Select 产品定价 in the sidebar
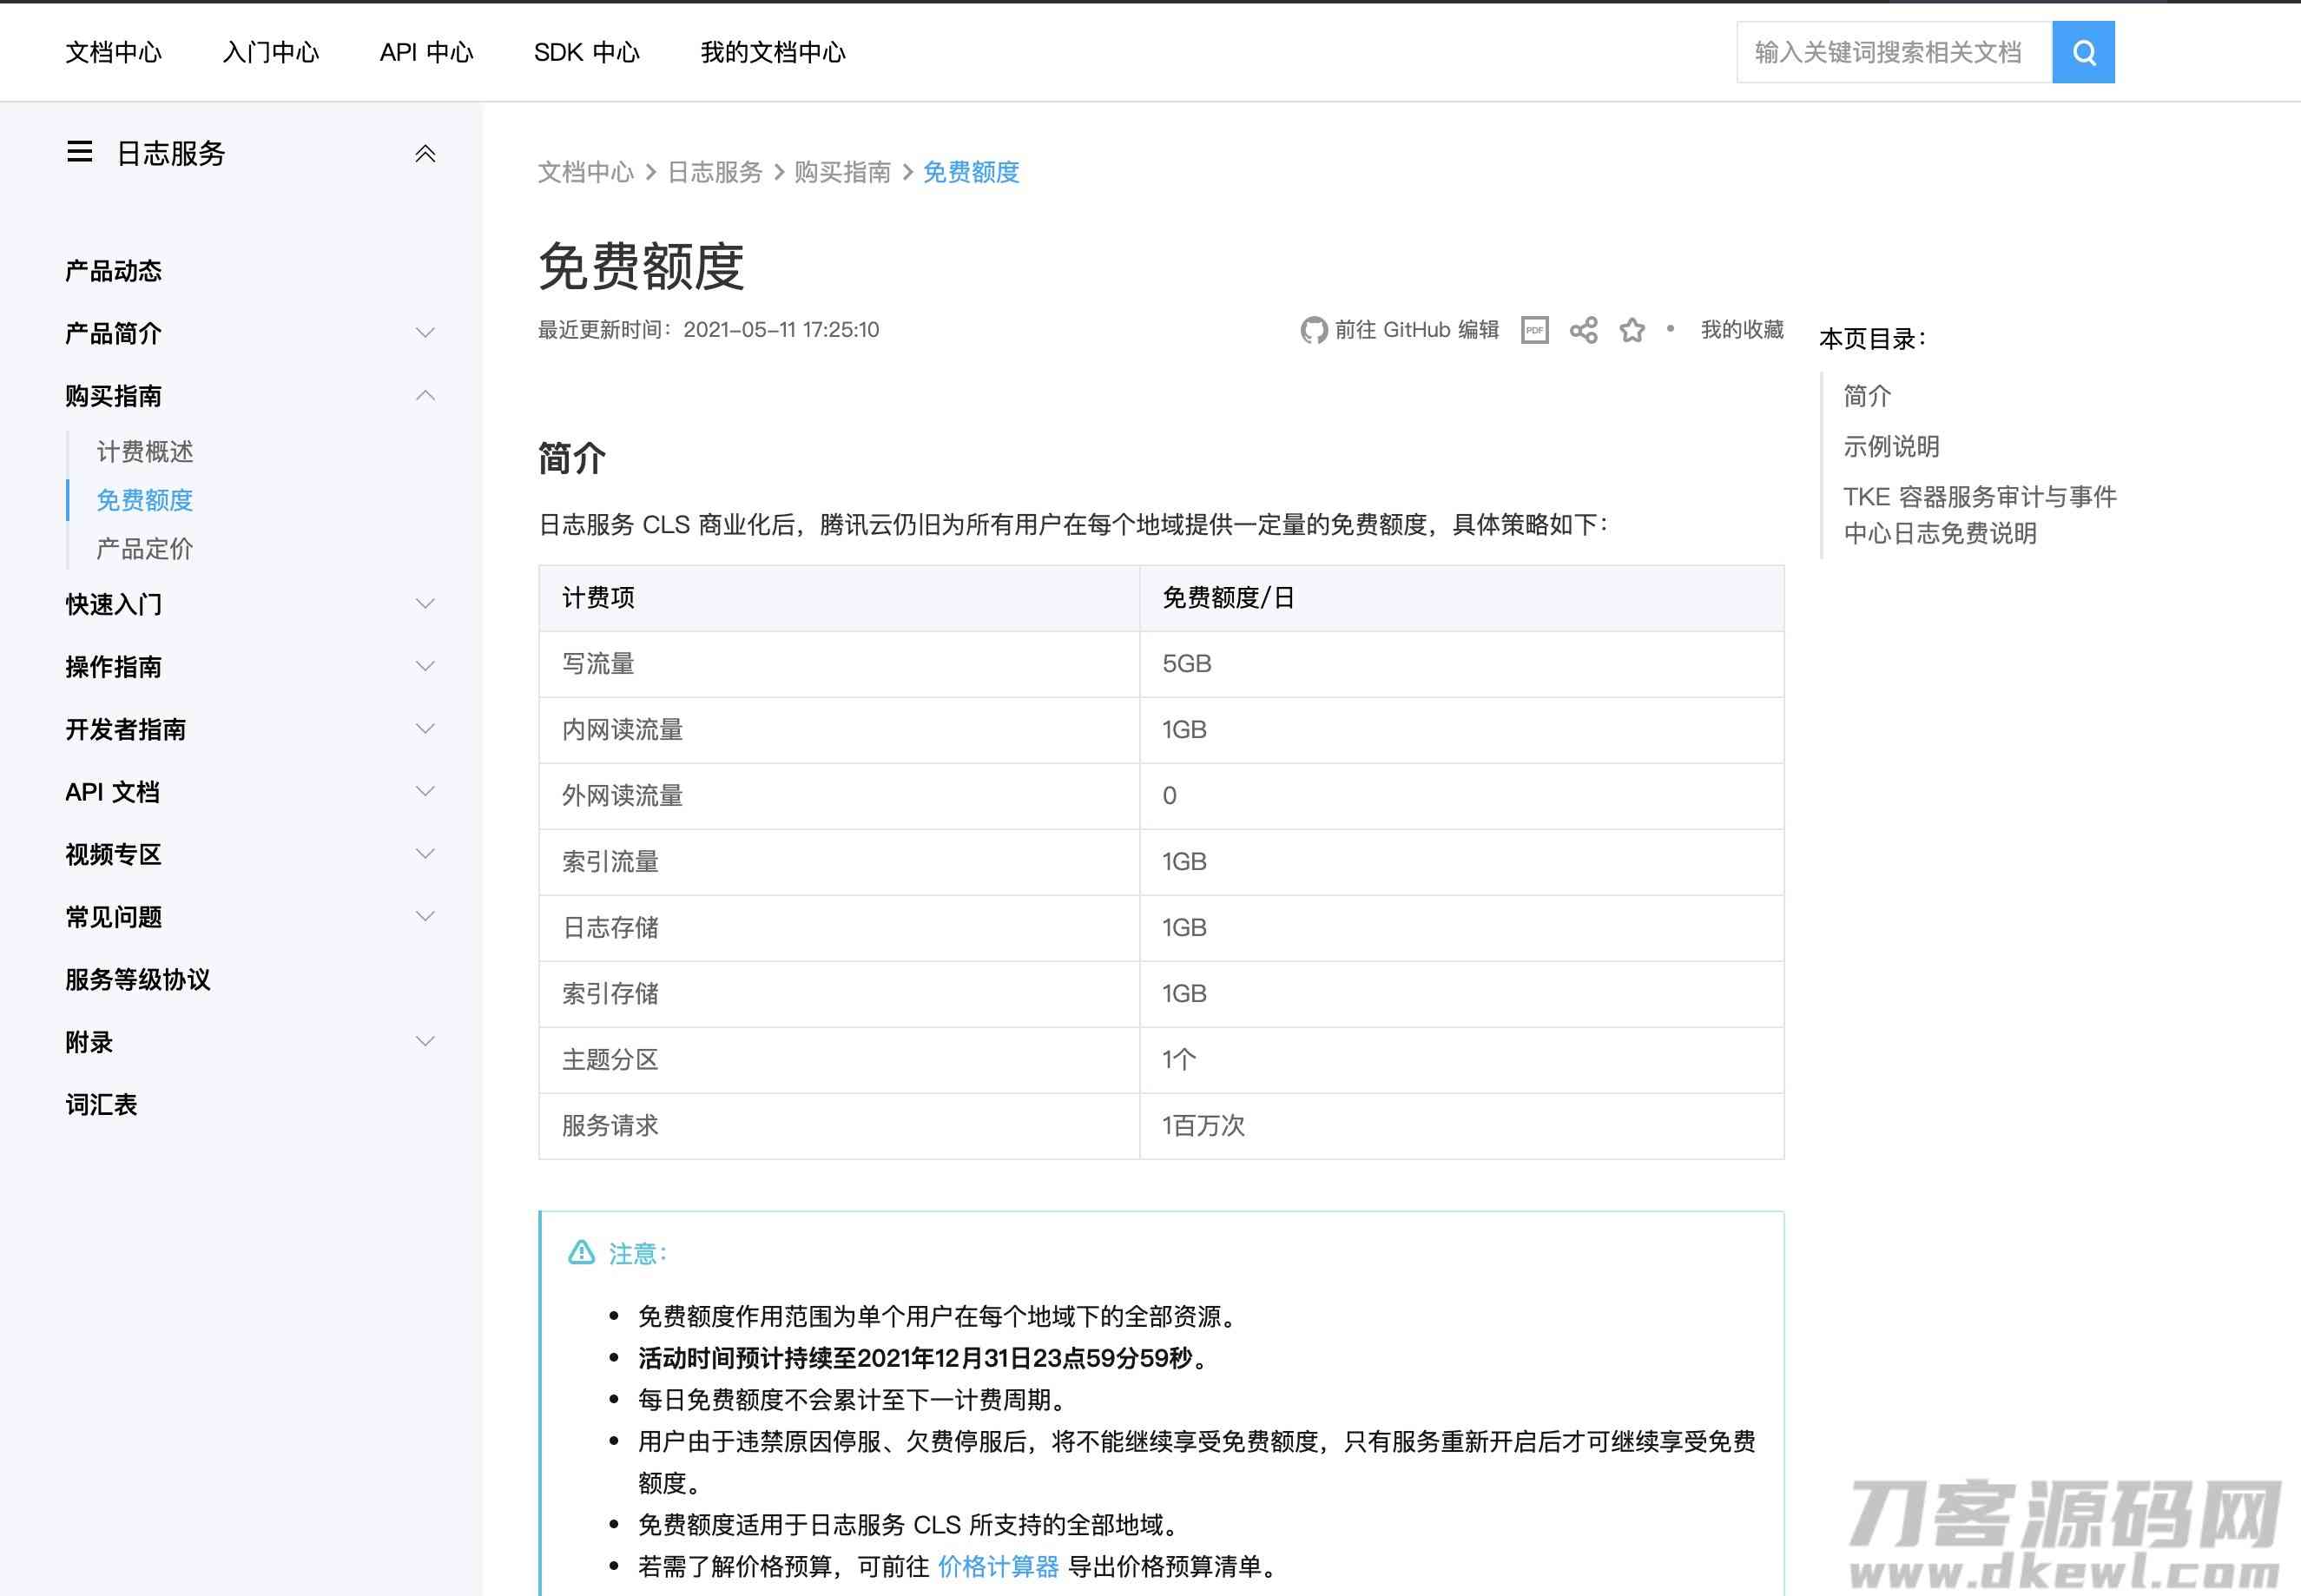The image size is (2301, 1596). pyautogui.click(x=145, y=548)
